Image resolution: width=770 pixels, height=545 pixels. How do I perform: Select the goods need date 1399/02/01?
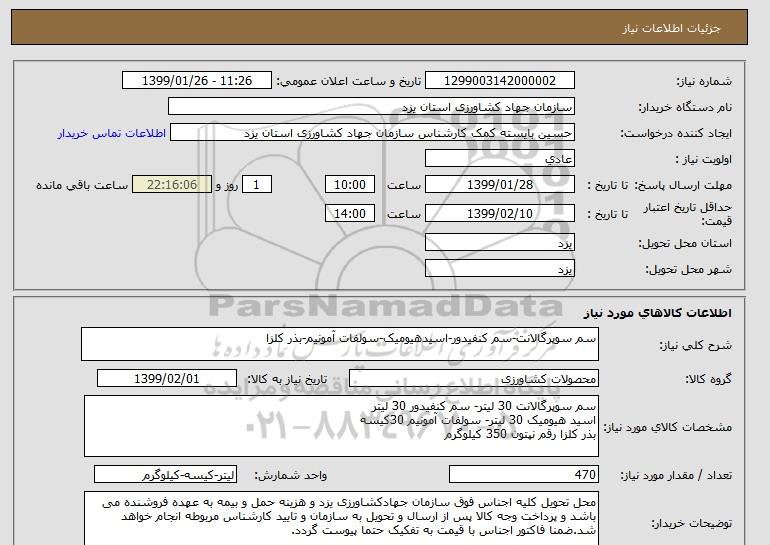(x=167, y=379)
